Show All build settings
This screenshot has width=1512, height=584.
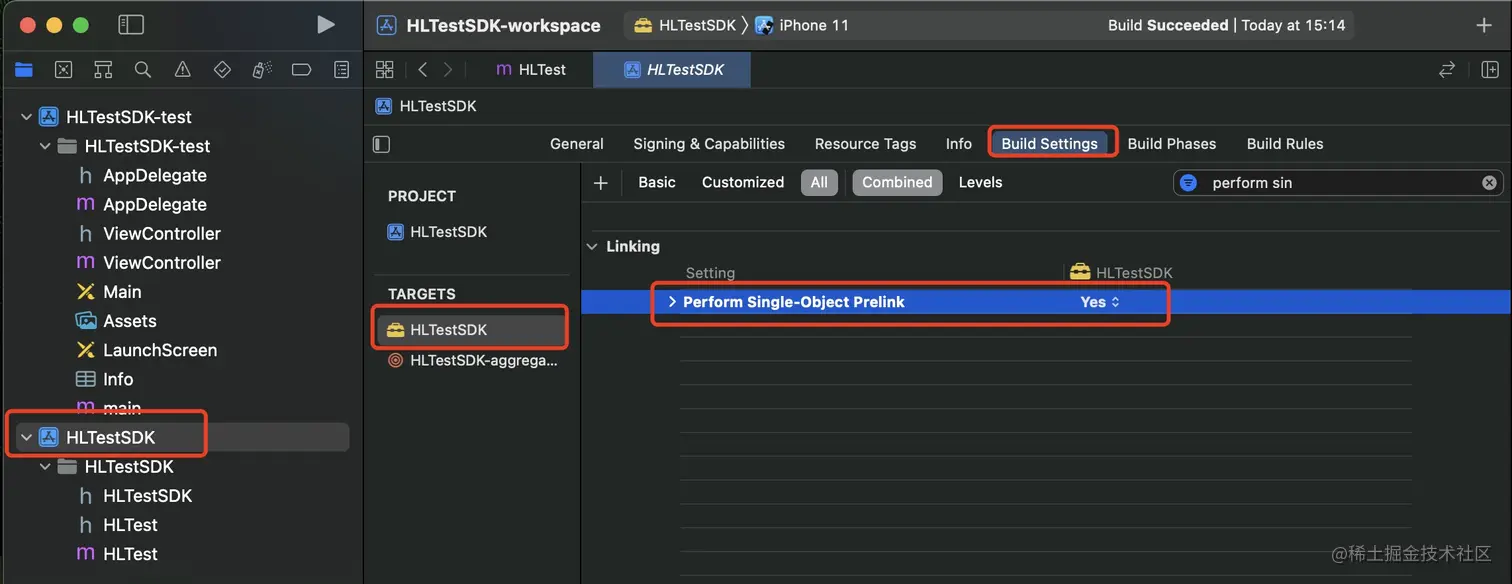pos(819,183)
